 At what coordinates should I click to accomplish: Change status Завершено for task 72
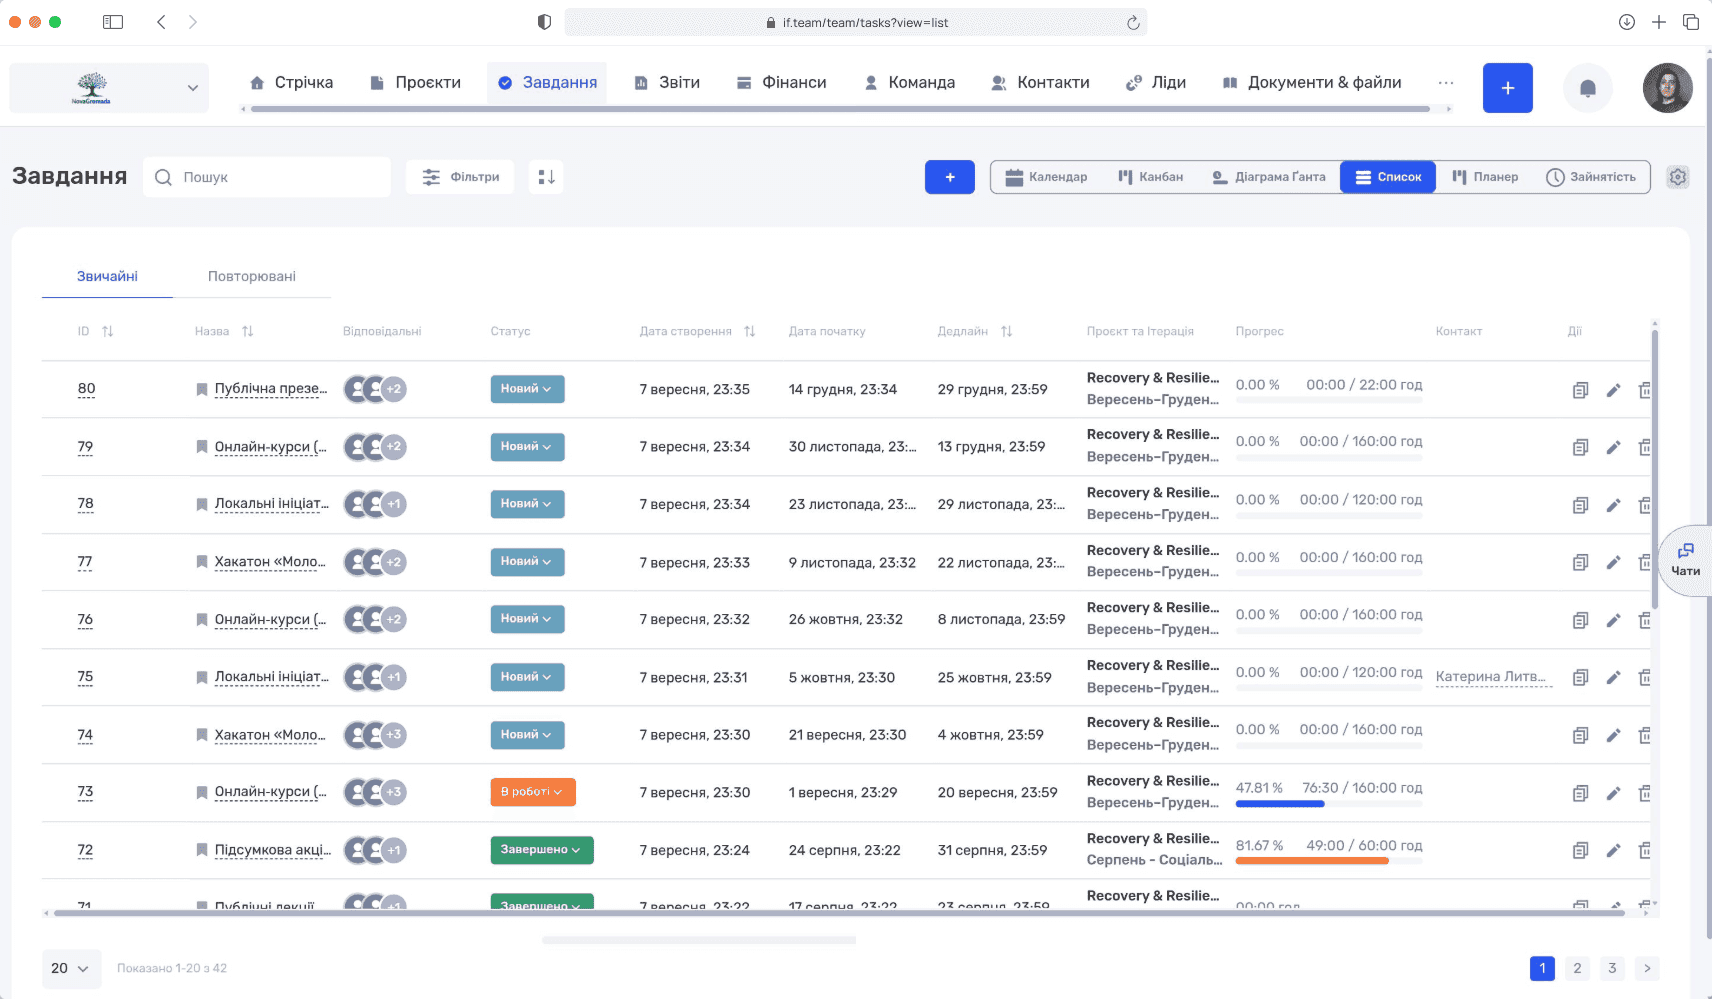(542, 850)
